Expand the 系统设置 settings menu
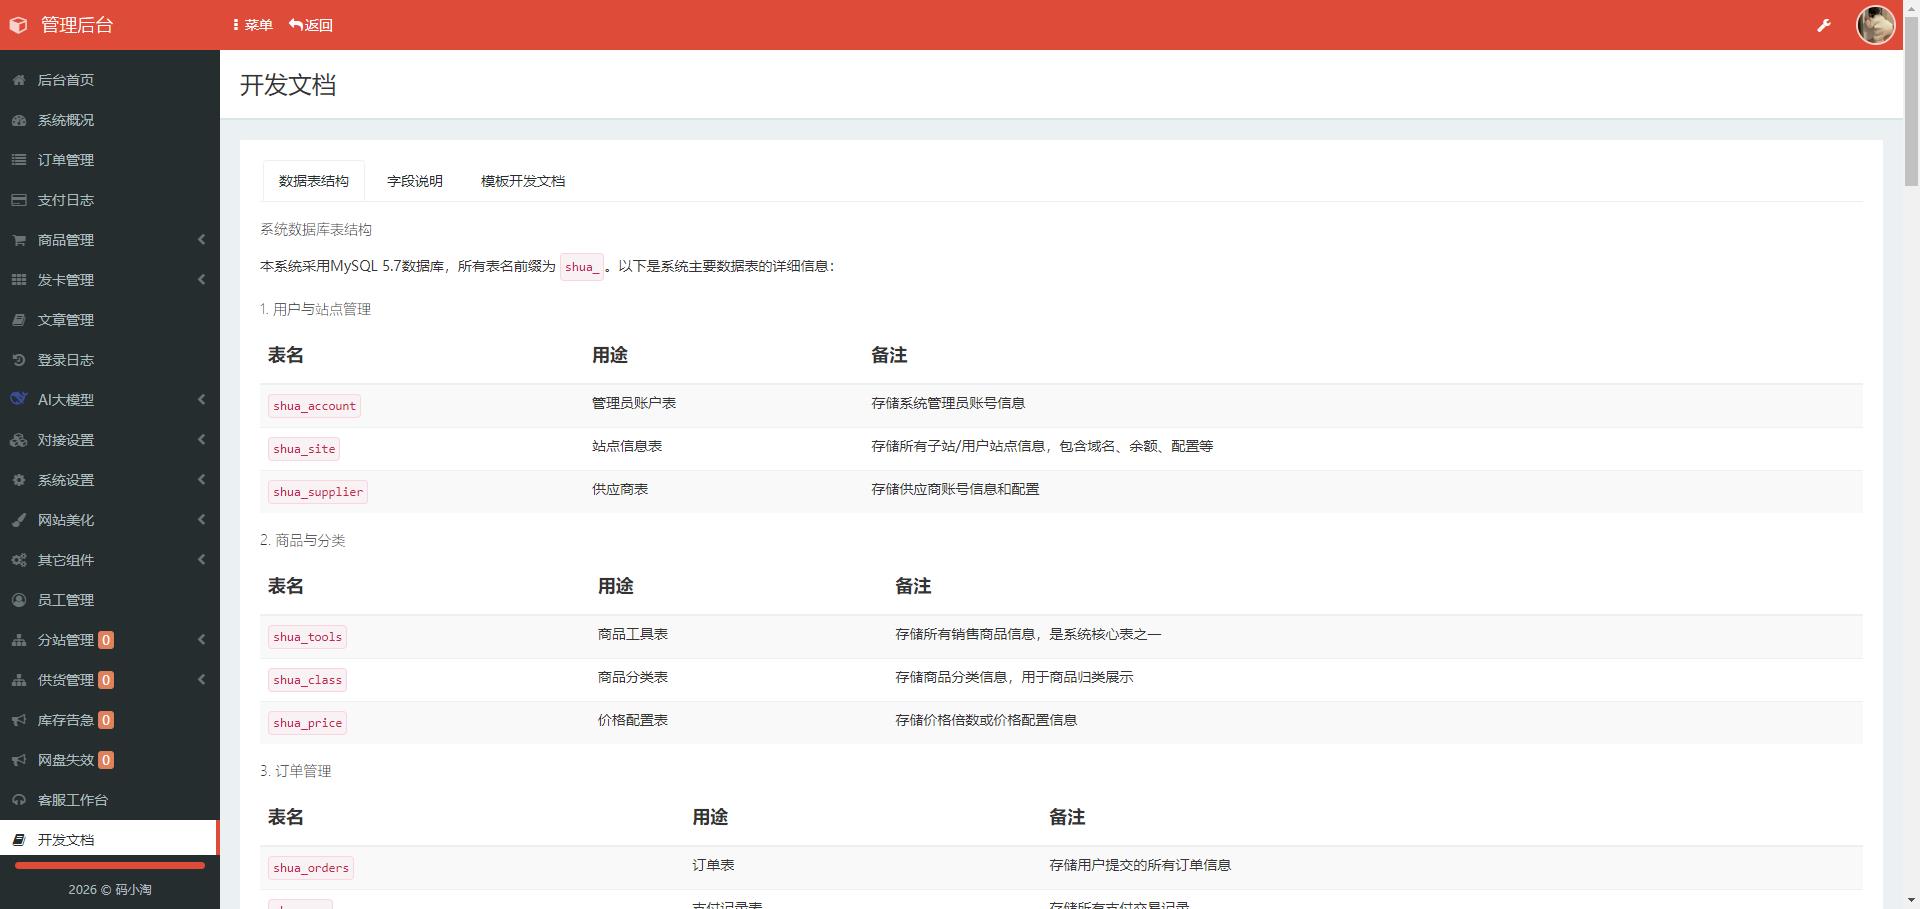 click(64, 479)
